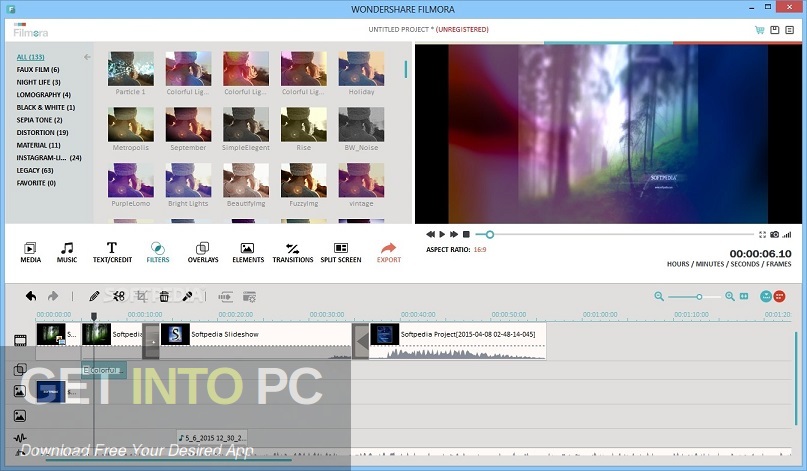807x471 pixels.
Task: Select DISTORTION (19) category
Action: pos(42,133)
